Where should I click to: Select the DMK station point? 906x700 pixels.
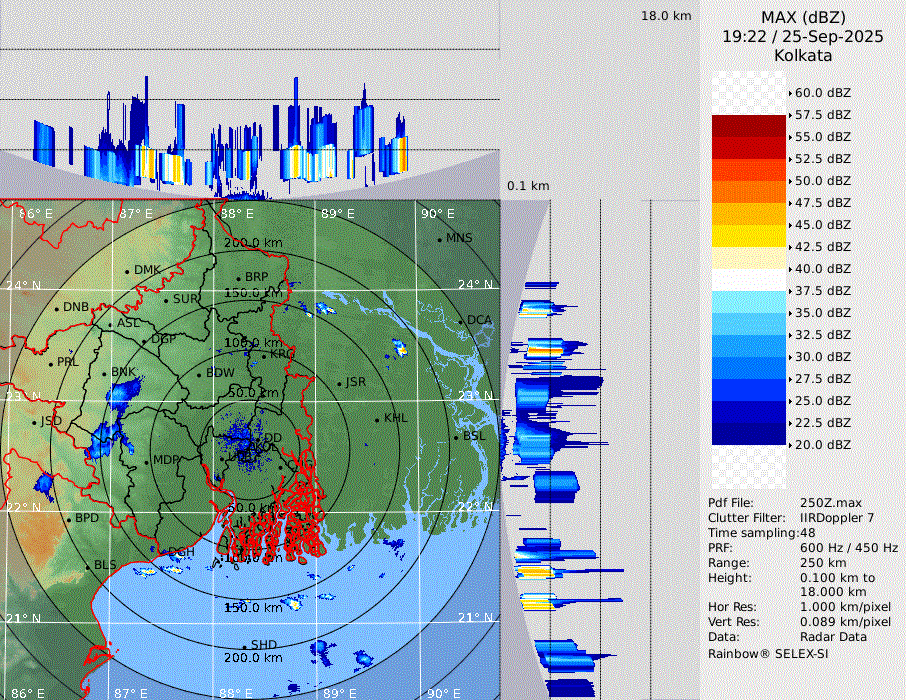click(128, 271)
